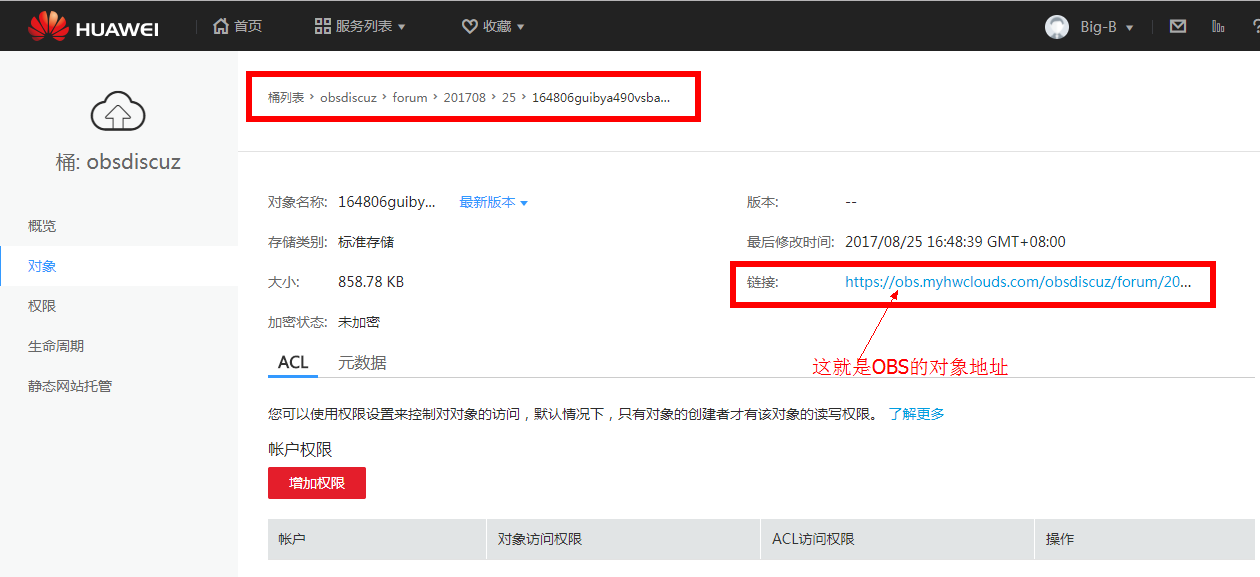
Task: Open the 服务列表 services dropdown
Action: click(360, 26)
